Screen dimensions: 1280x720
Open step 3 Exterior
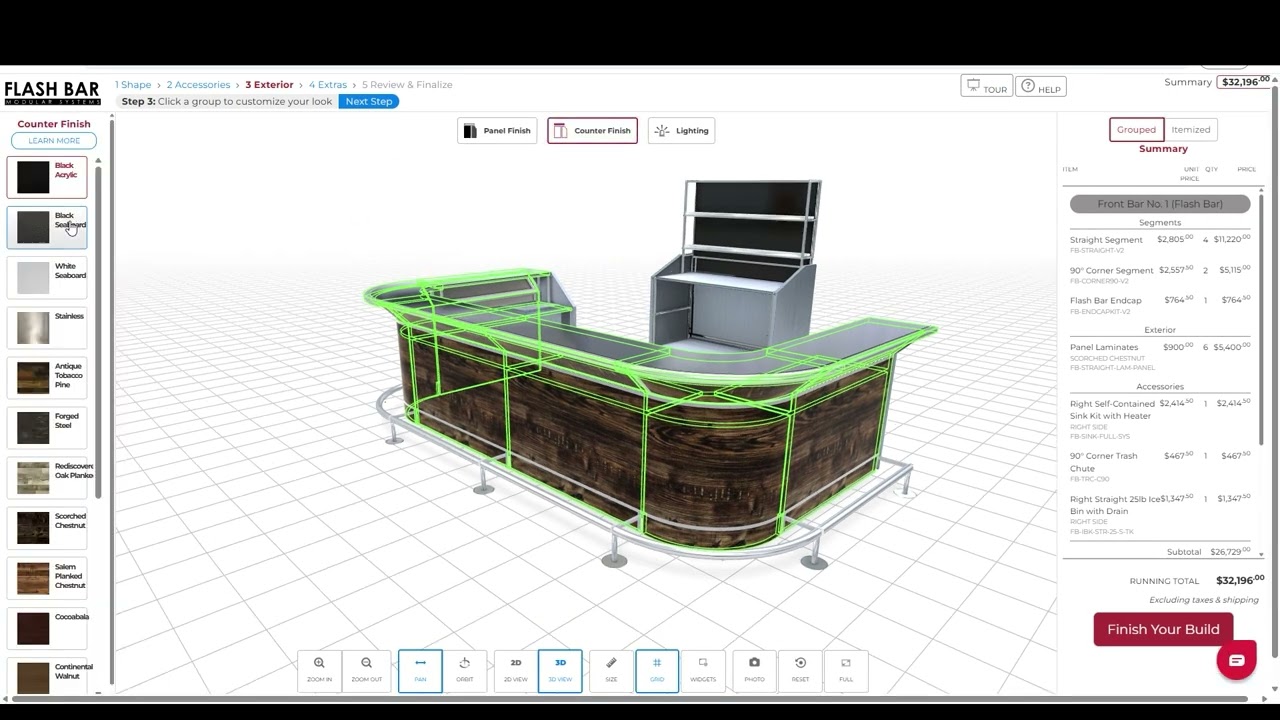pos(269,85)
